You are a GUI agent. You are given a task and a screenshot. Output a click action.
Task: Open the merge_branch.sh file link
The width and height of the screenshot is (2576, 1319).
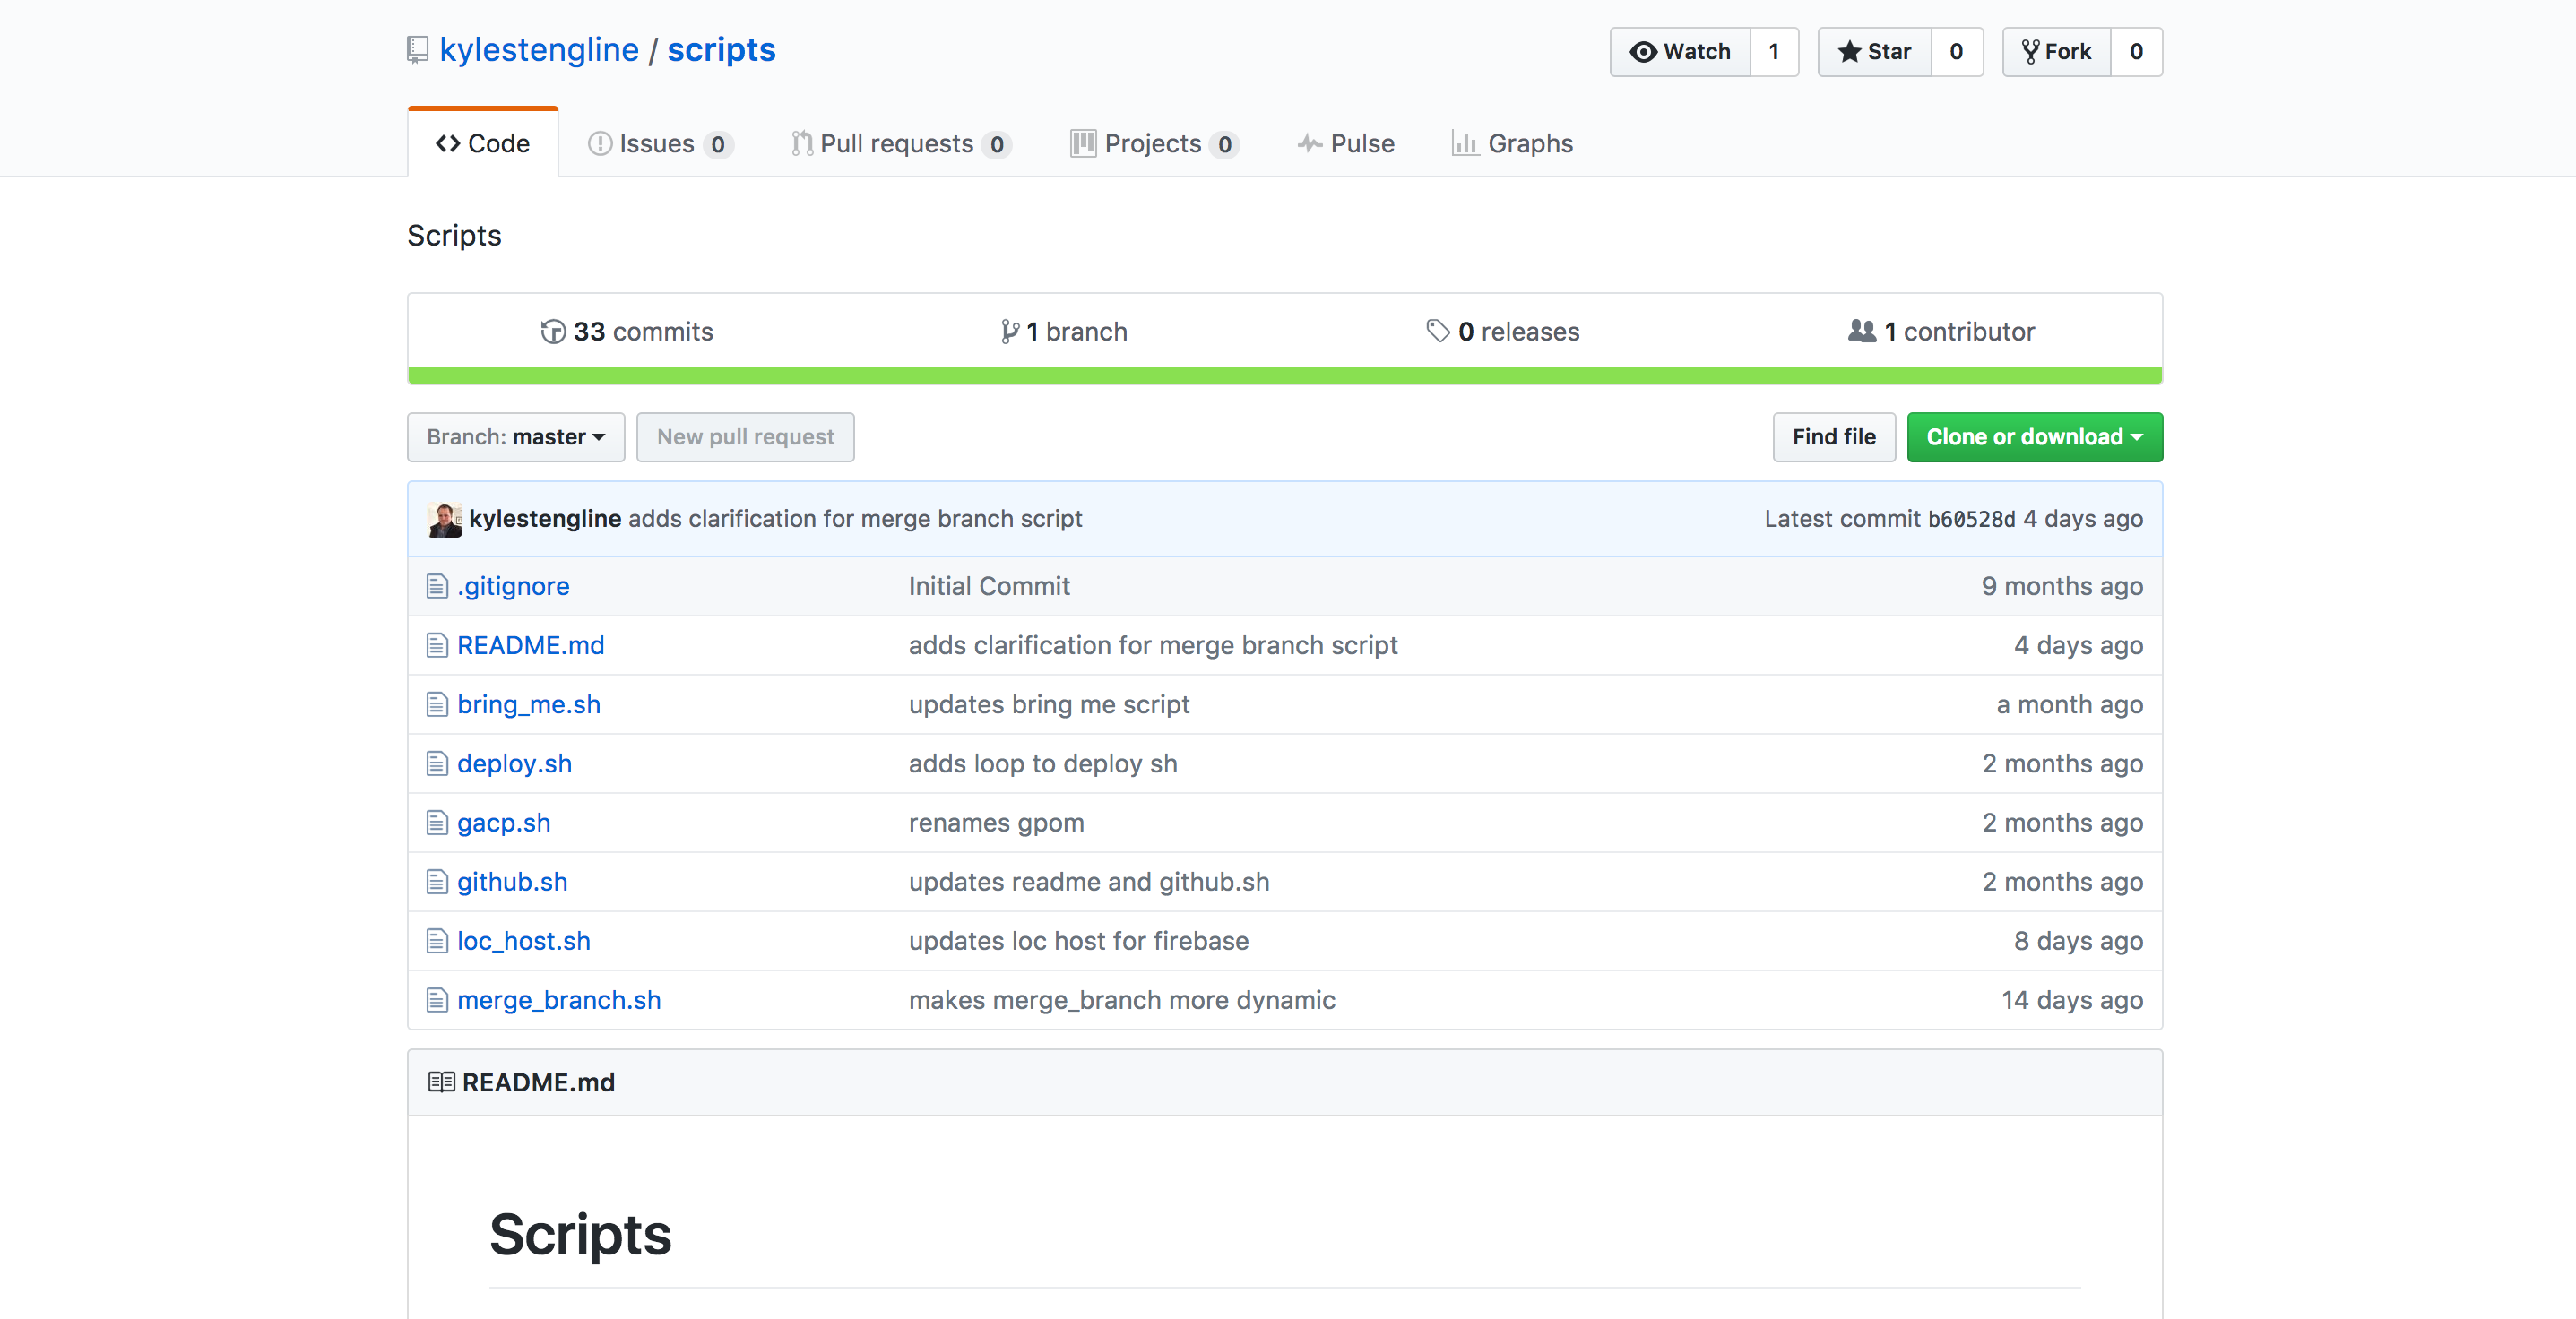pyautogui.click(x=559, y=1000)
